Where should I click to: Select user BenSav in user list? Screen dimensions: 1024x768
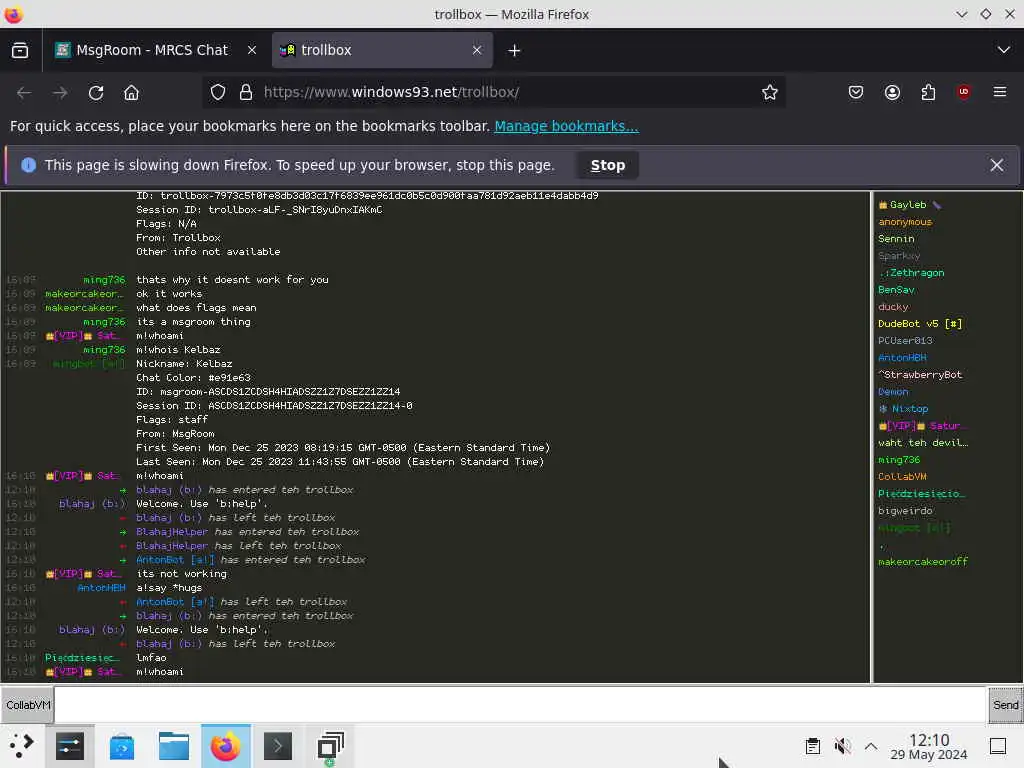pyautogui.click(x=896, y=290)
